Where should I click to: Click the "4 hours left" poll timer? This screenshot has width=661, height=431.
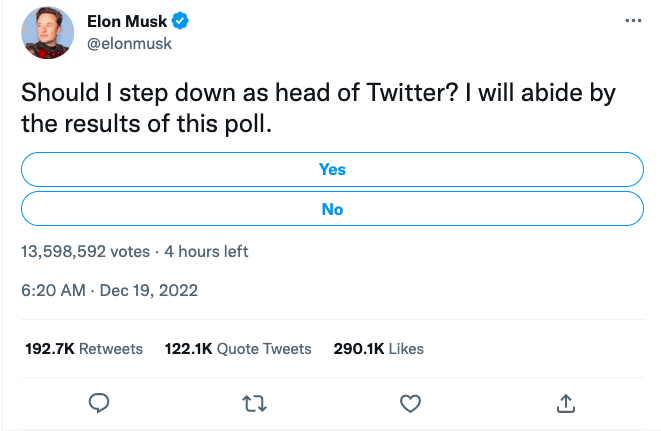click(x=206, y=251)
